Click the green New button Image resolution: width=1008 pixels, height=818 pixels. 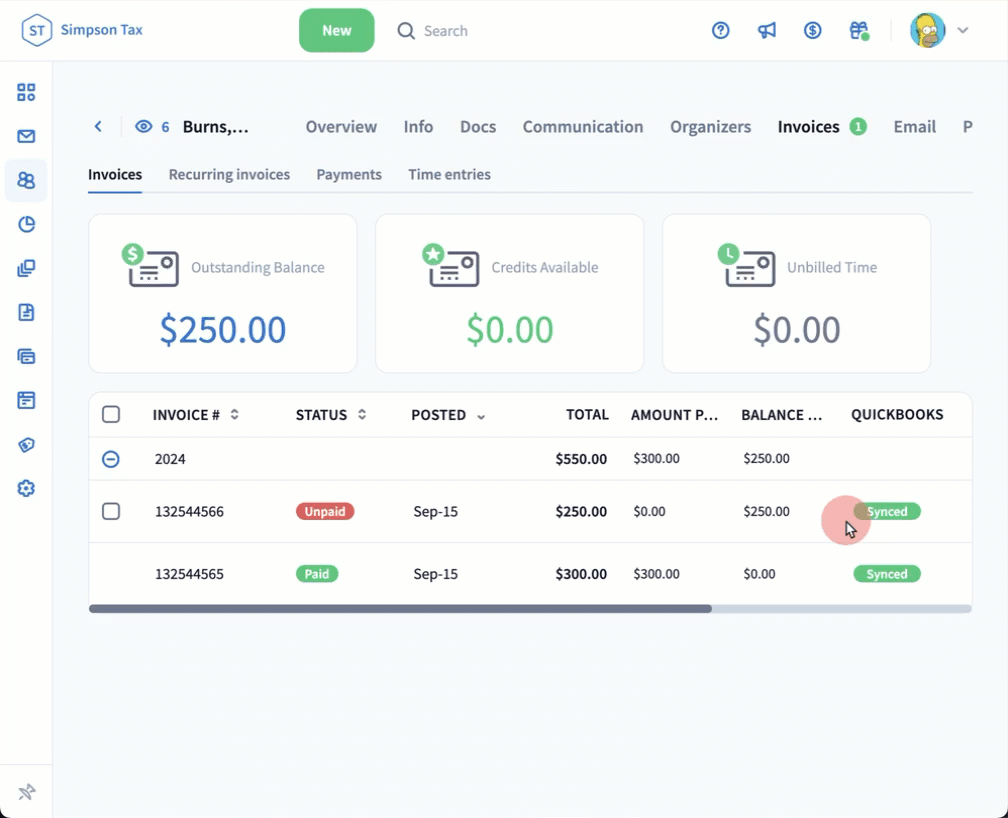pos(336,30)
